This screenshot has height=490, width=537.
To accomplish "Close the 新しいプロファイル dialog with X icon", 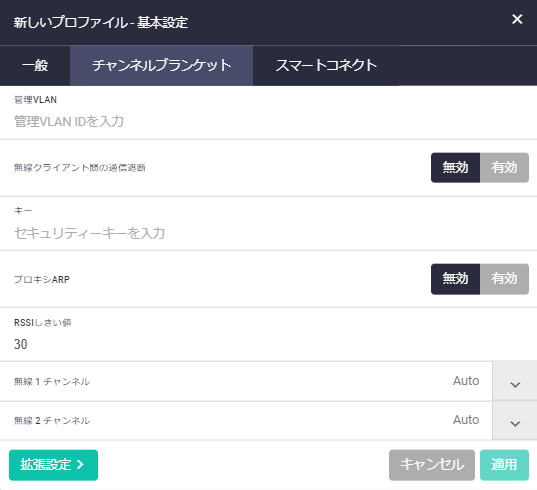I will pos(517,19).
